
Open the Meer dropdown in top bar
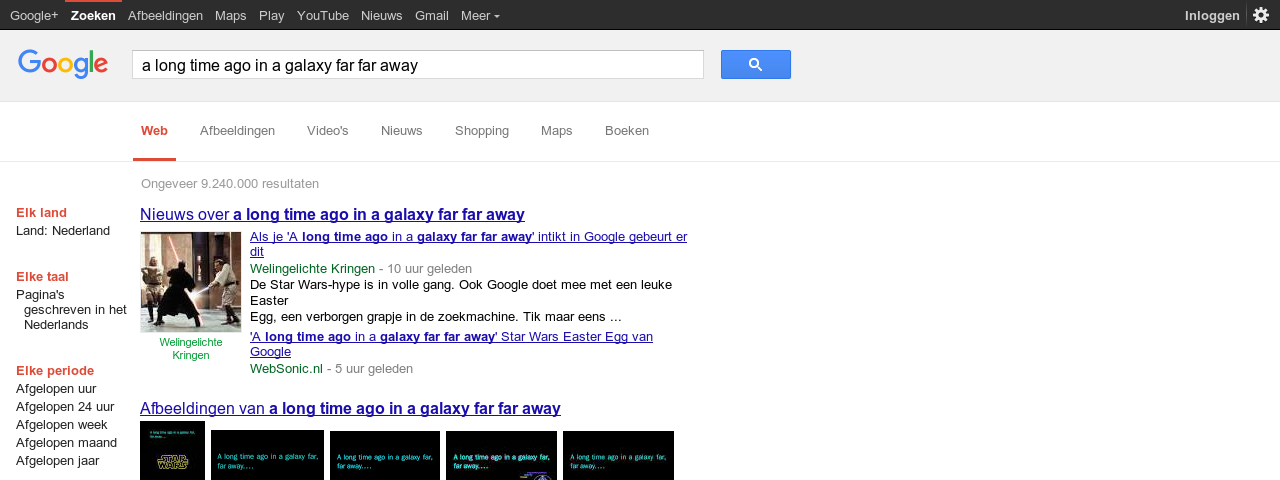pyautogui.click(x=480, y=15)
